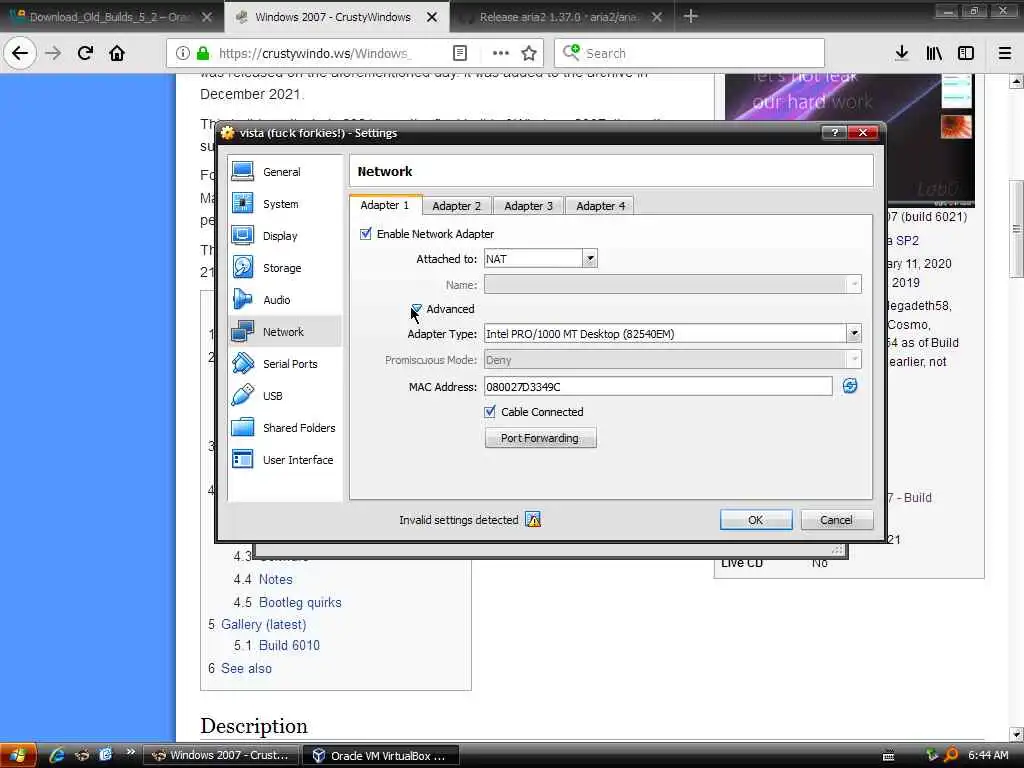Switch to Windows 2007 Firefox taskbar item
Viewport: 1024px width, 768px height.
click(220, 756)
